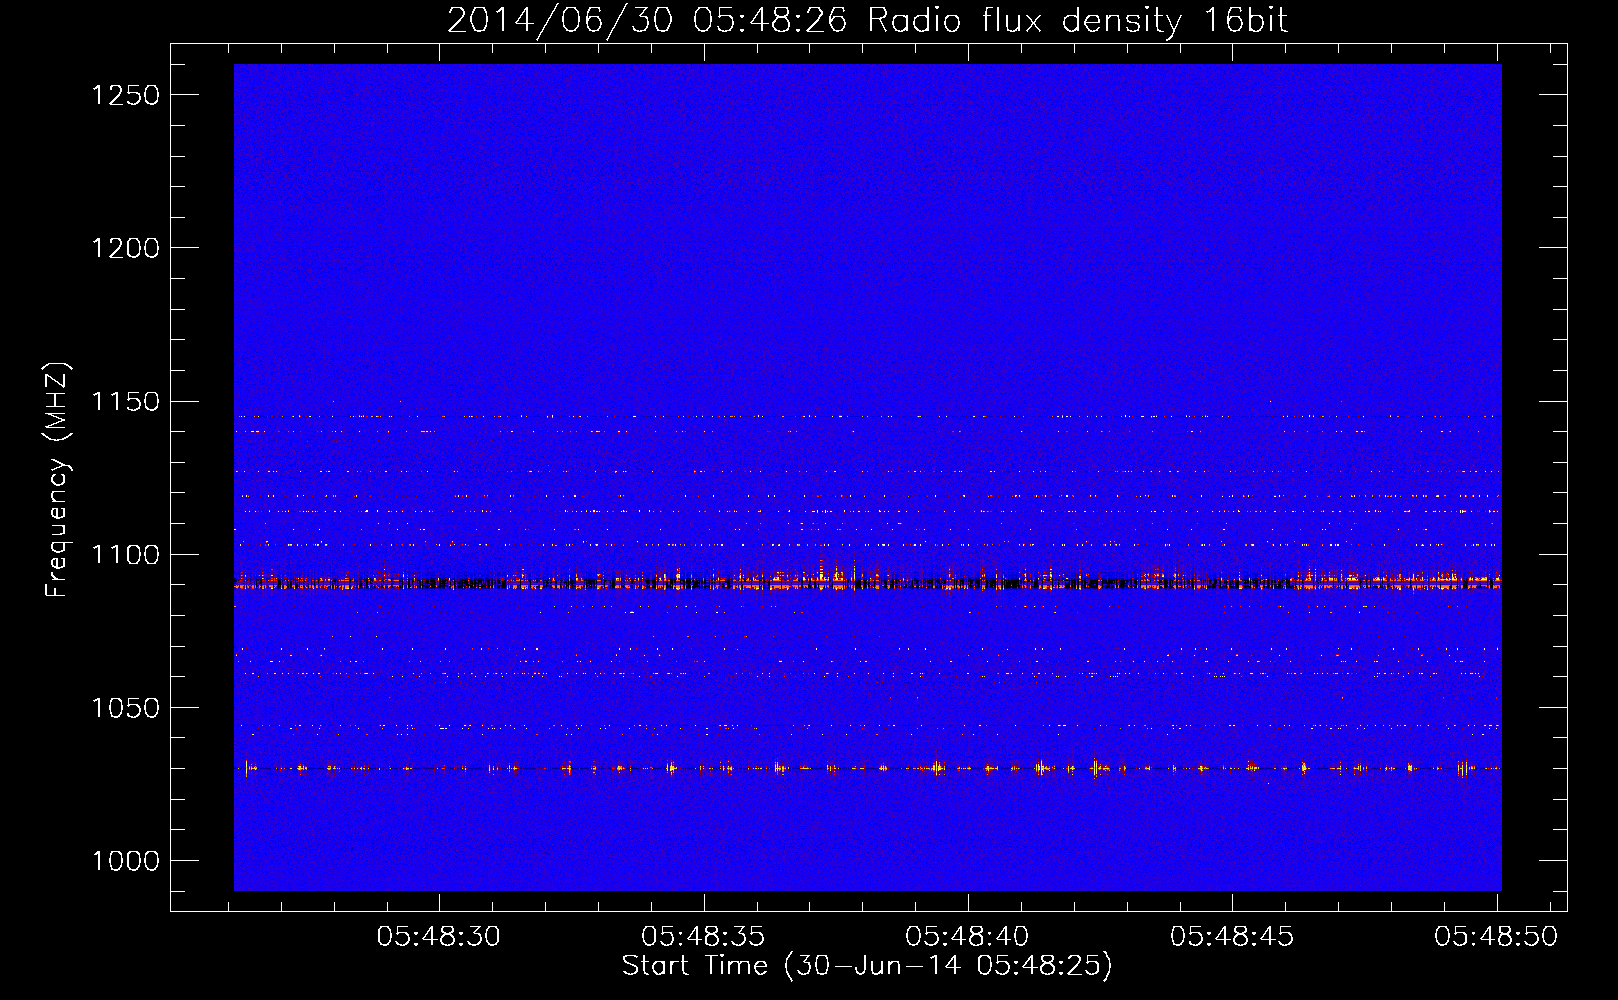Click the 05:48:45 time tick label
1618x1000 pixels.
[x=1231, y=936]
